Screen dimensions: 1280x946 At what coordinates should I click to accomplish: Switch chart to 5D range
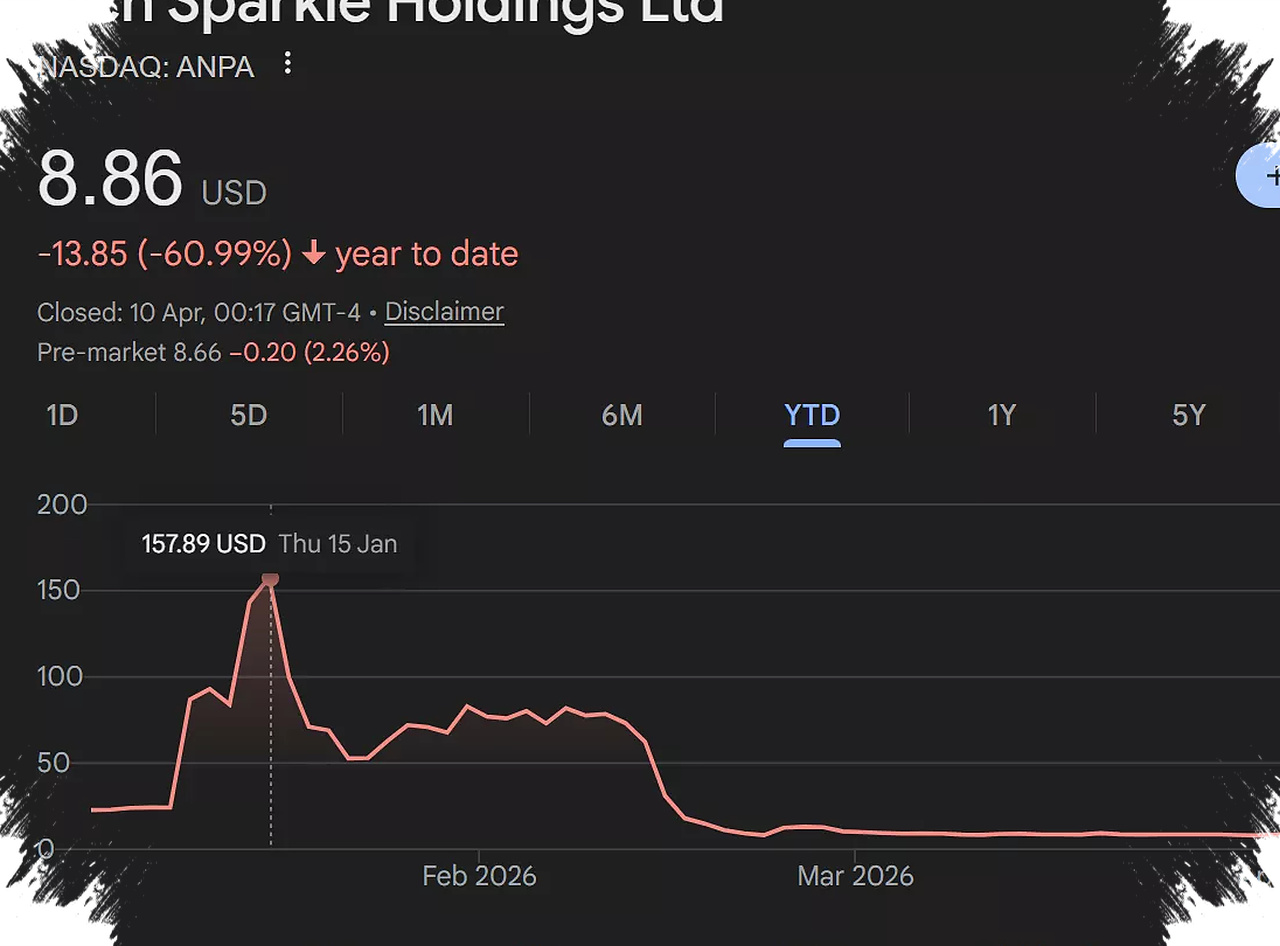(249, 414)
